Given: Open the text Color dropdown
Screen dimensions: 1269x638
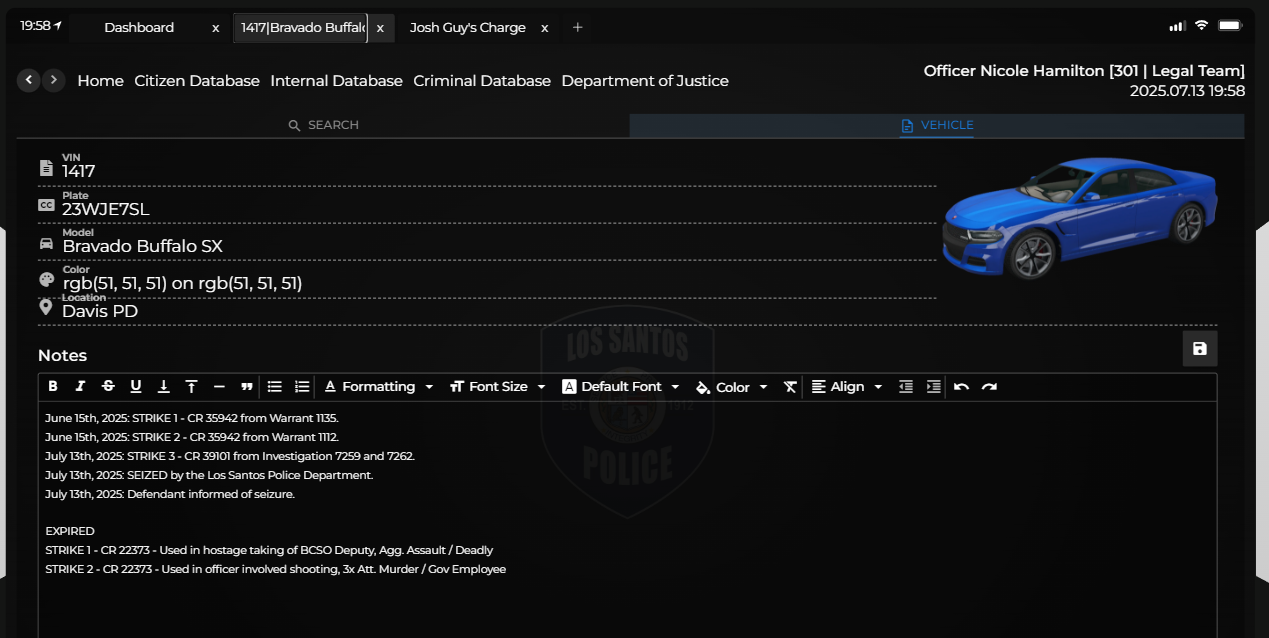Looking at the screenshot, I should point(732,387).
